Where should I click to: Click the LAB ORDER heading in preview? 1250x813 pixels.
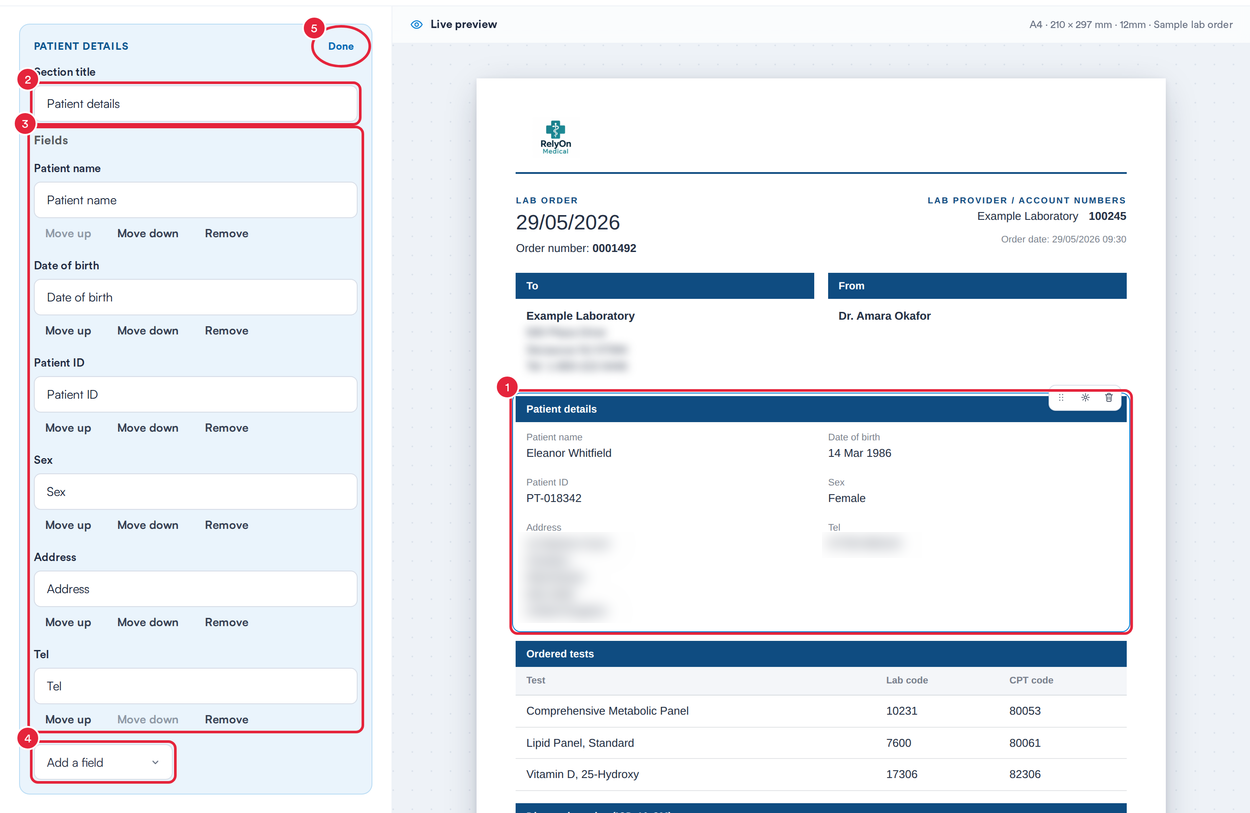coord(547,200)
